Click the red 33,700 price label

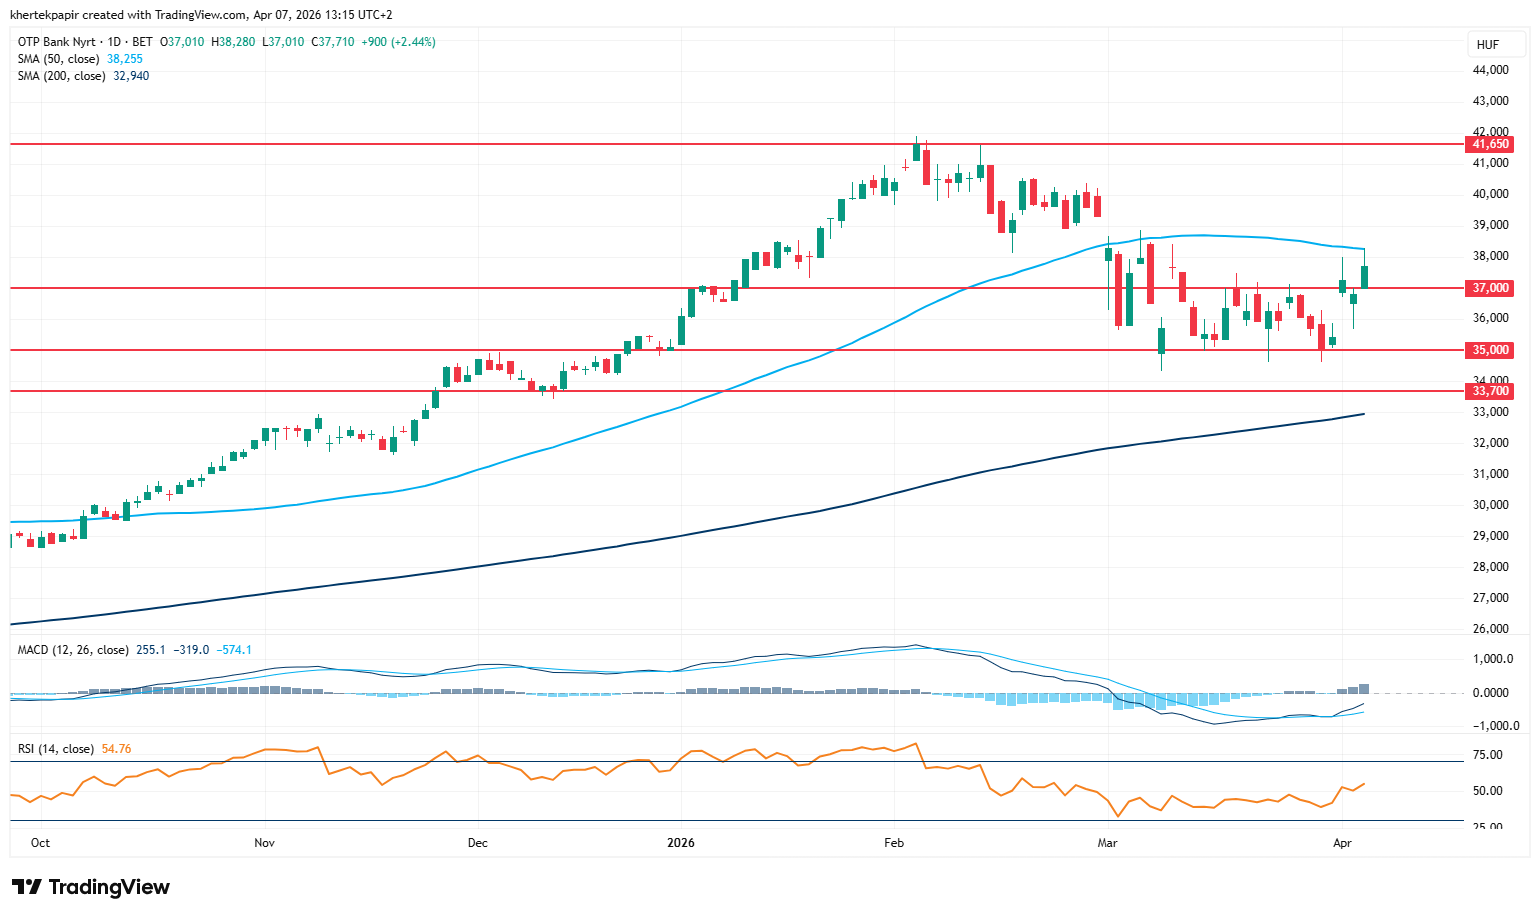[x=1490, y=391]
